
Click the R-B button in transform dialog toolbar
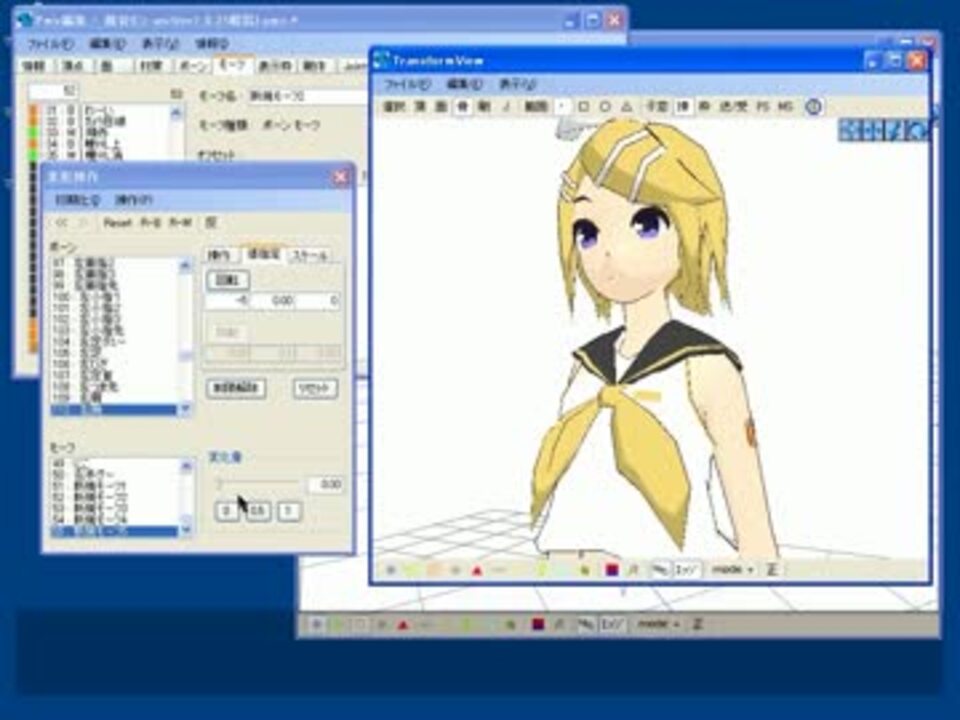[150, 222]
